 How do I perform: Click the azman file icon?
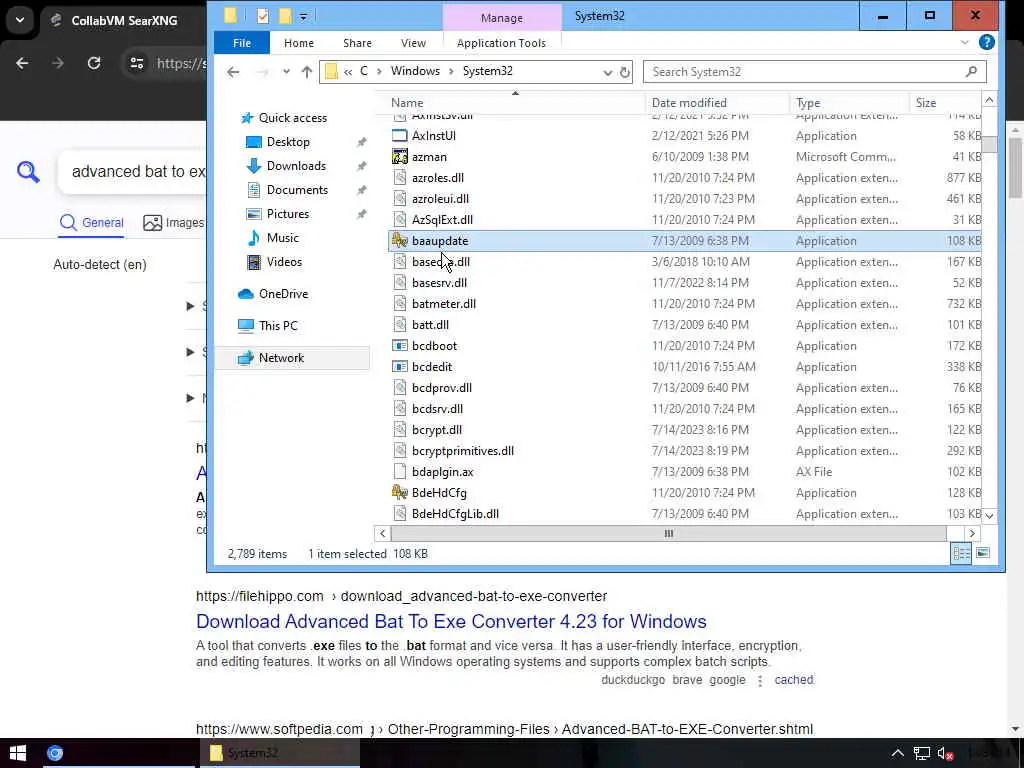coord(400,157)
